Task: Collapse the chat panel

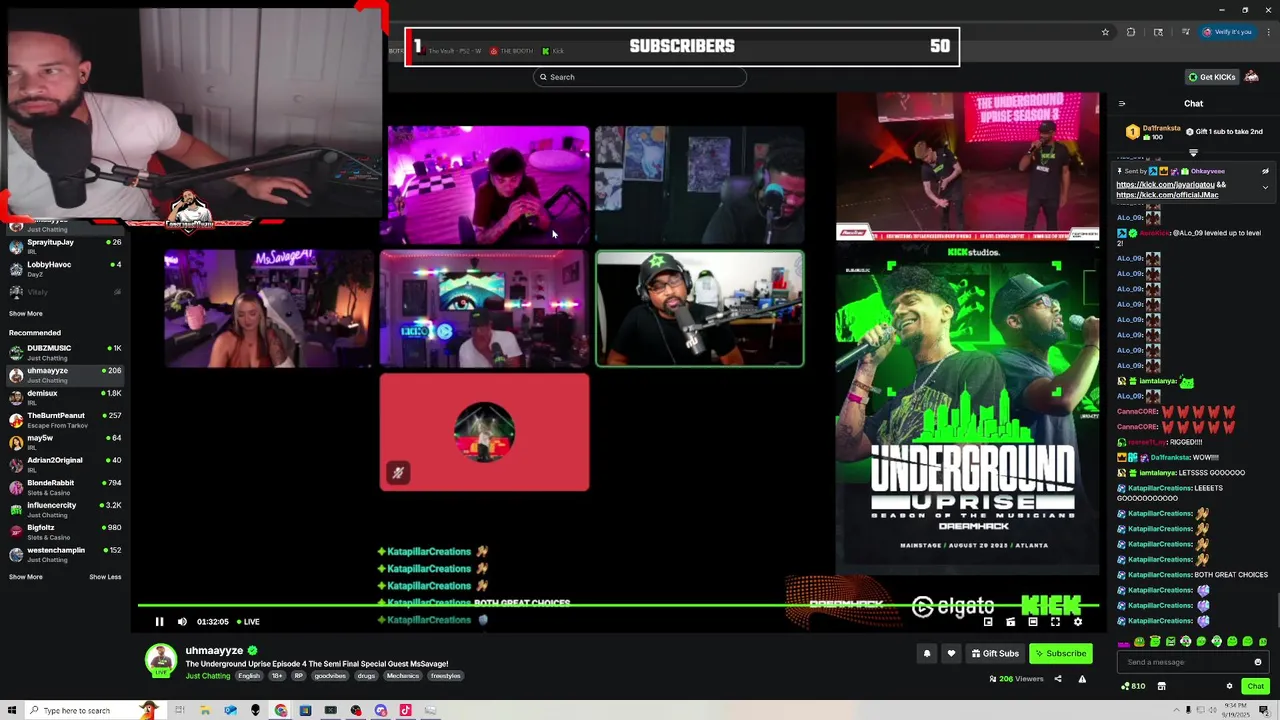Action: [x=1122, y=104]
